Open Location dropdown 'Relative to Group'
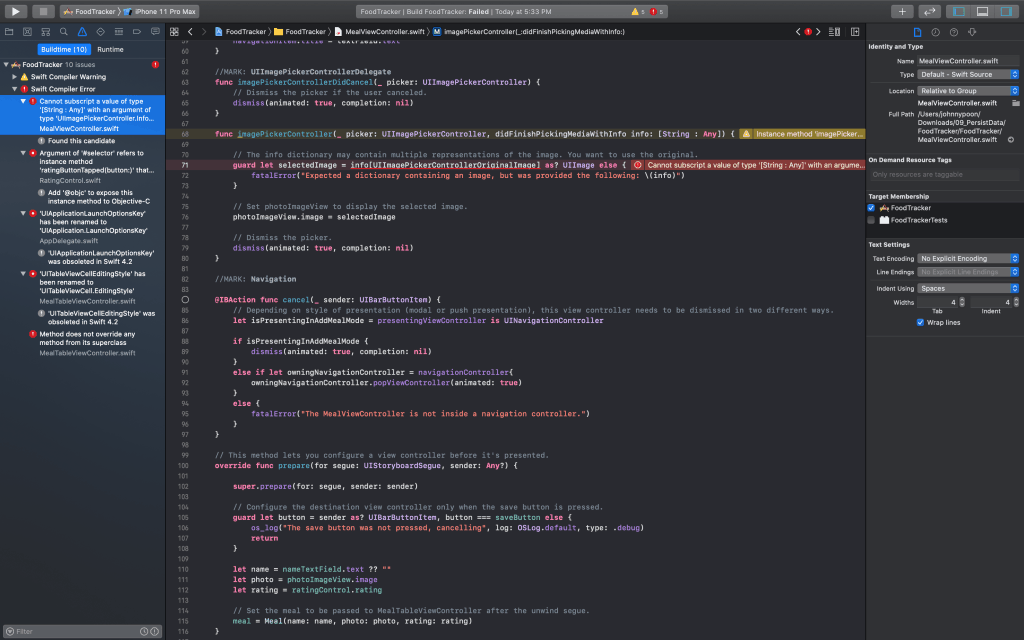The image size is (1024, 640). pos(968,91)
